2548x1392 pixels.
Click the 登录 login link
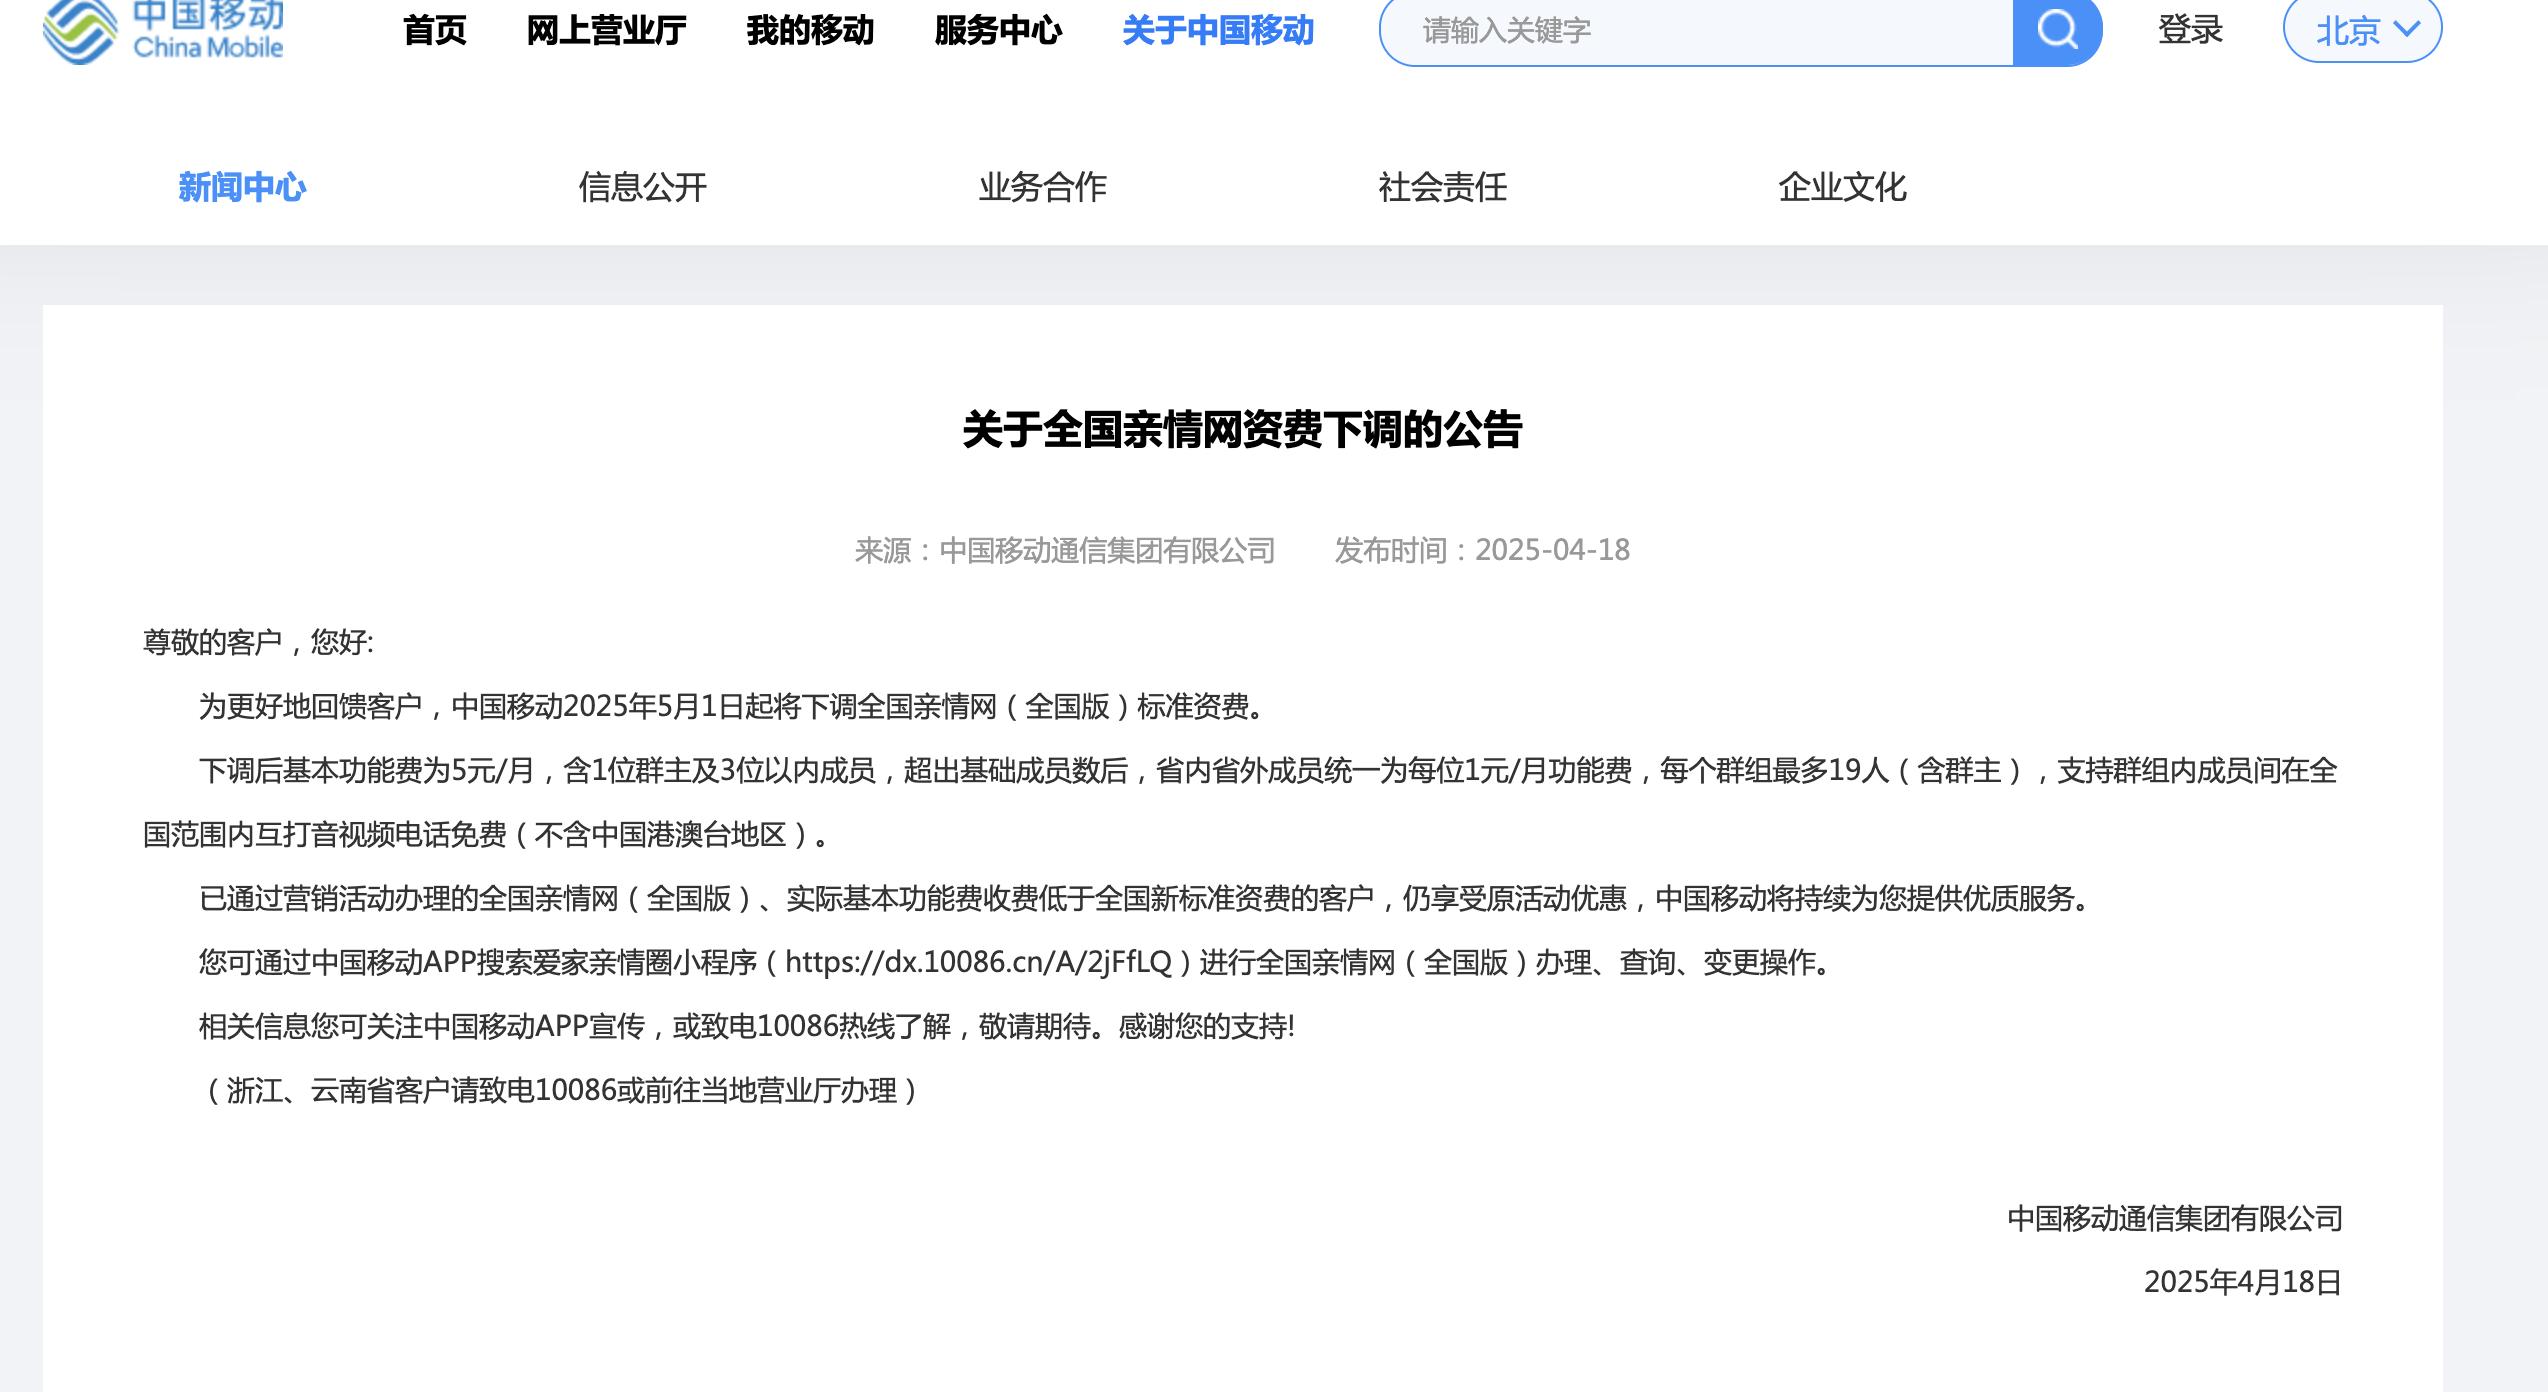(2190, 31)
